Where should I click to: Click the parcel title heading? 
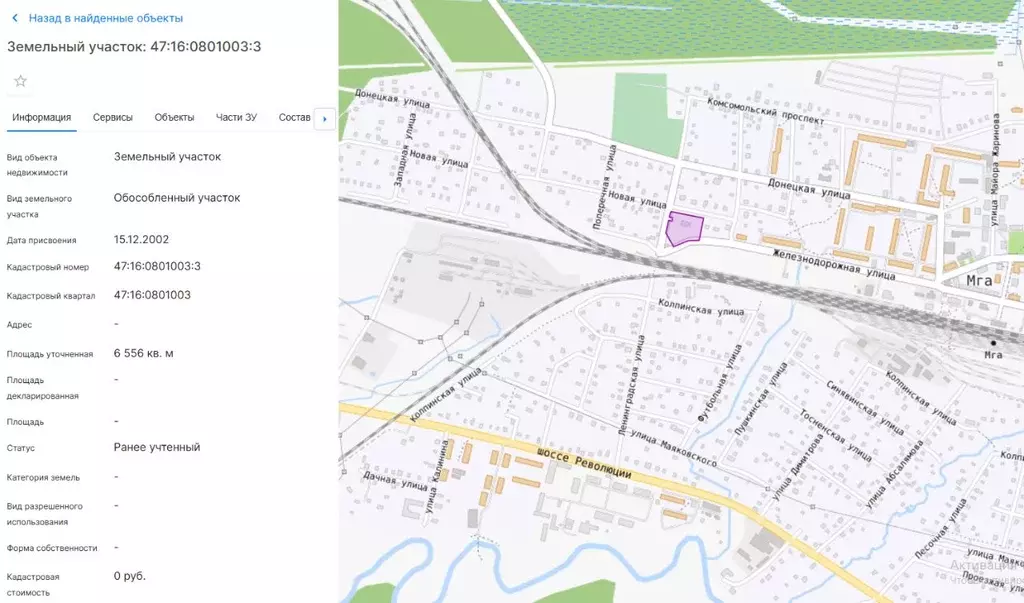[x=134, y=46]
